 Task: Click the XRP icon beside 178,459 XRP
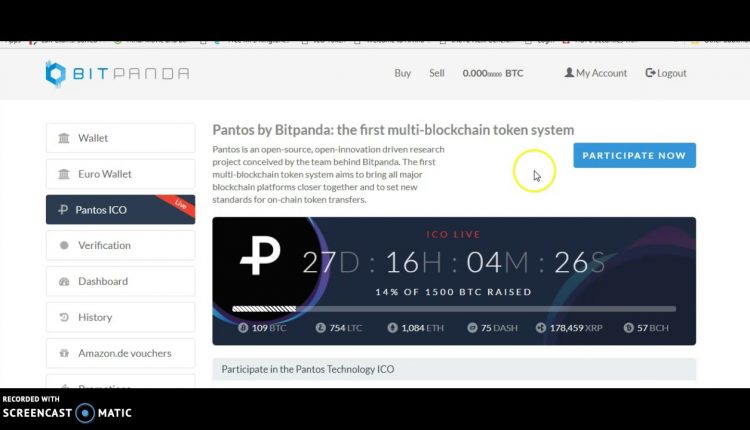[x=540, y=328]
